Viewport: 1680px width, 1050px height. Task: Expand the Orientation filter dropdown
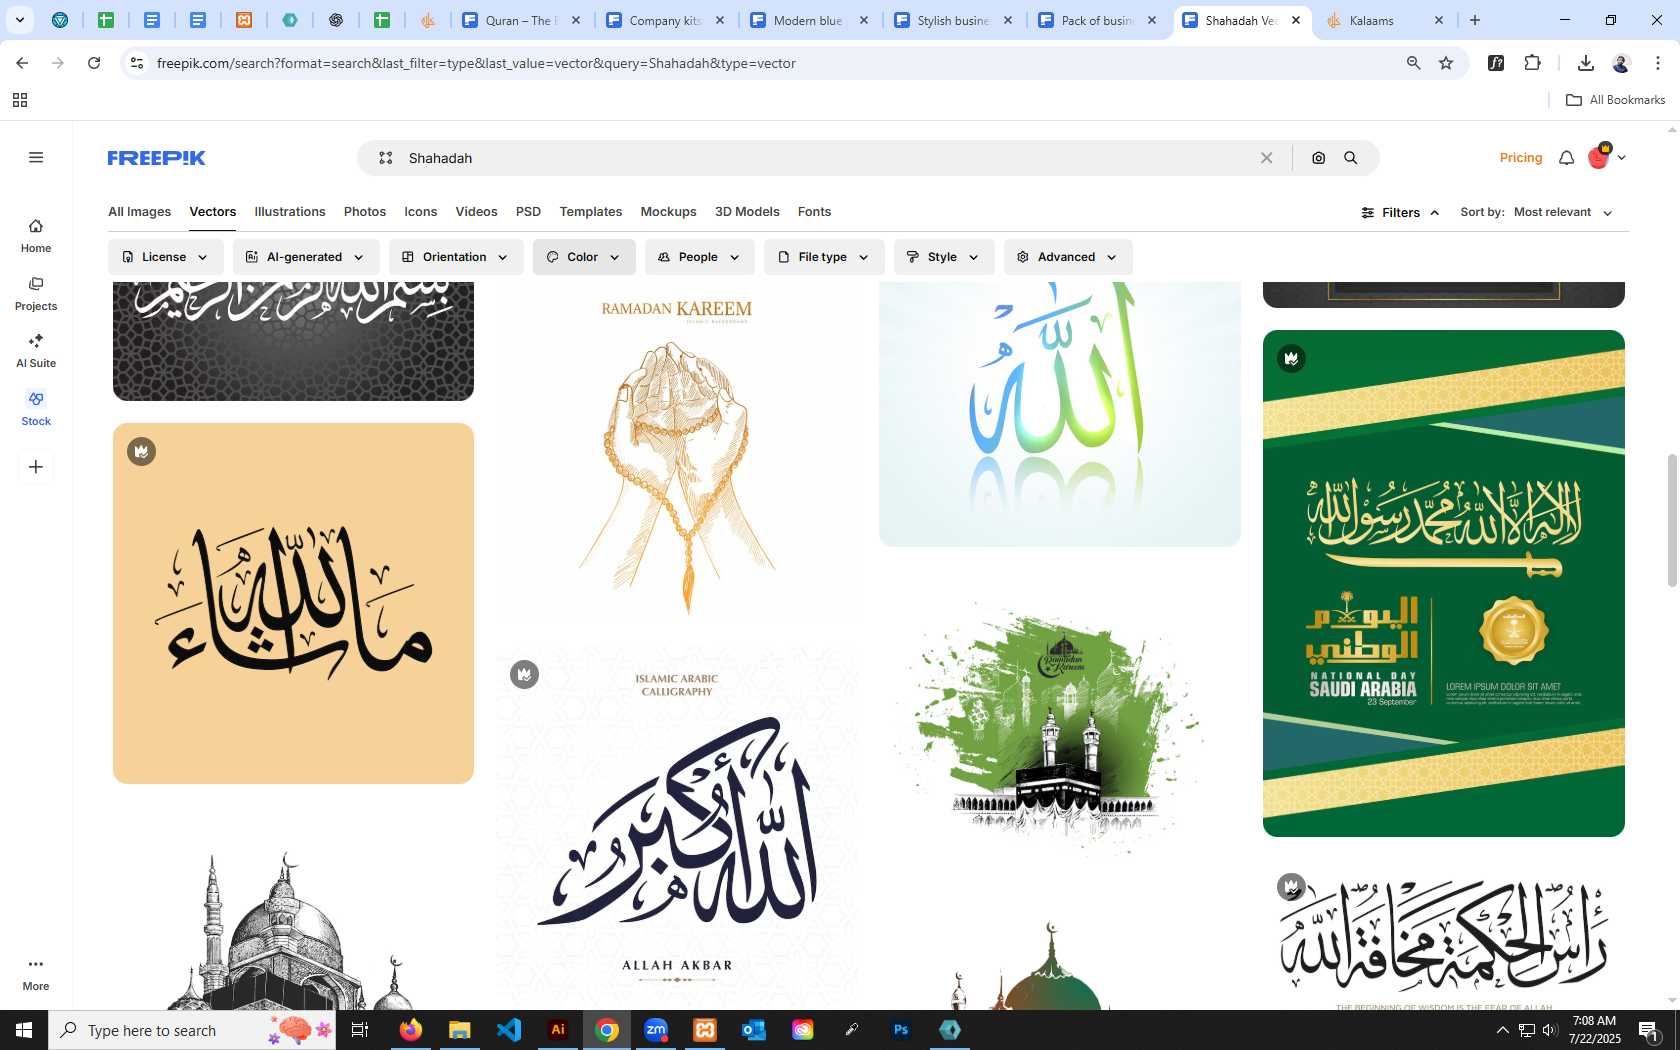pyautogui.click(x=455, y=257)
